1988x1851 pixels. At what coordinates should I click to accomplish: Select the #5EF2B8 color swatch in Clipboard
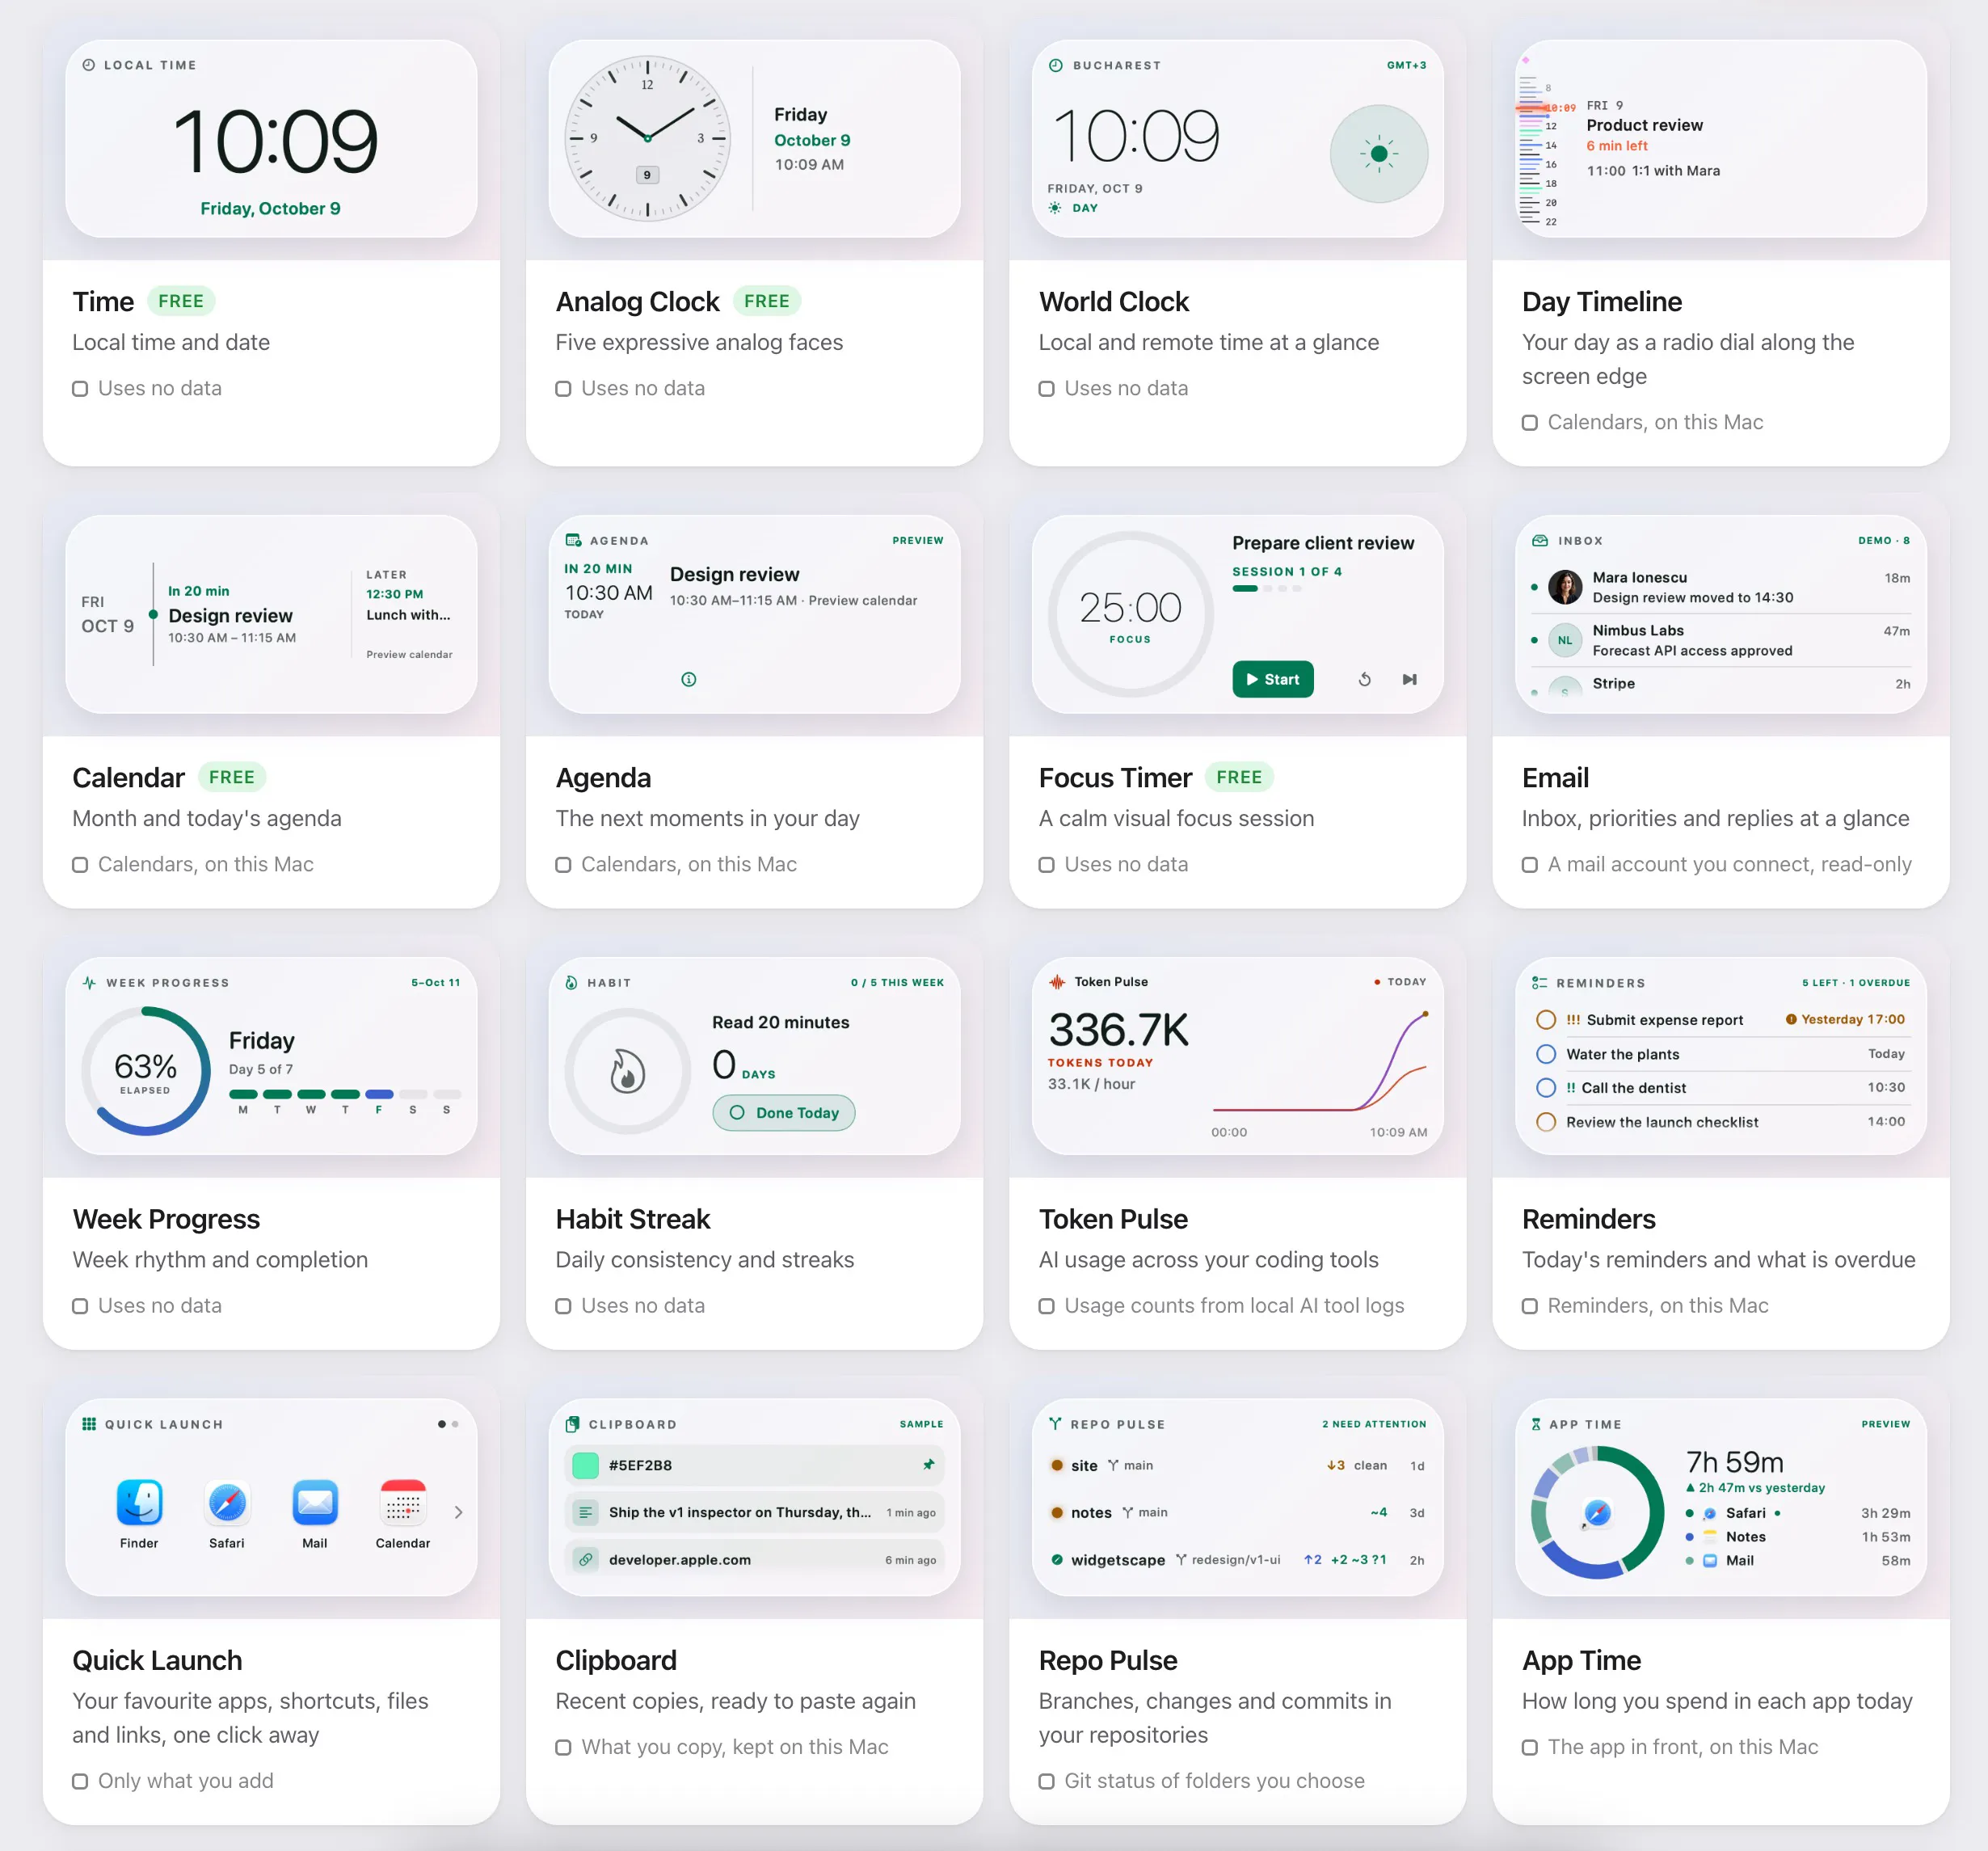click(586, 1466)
